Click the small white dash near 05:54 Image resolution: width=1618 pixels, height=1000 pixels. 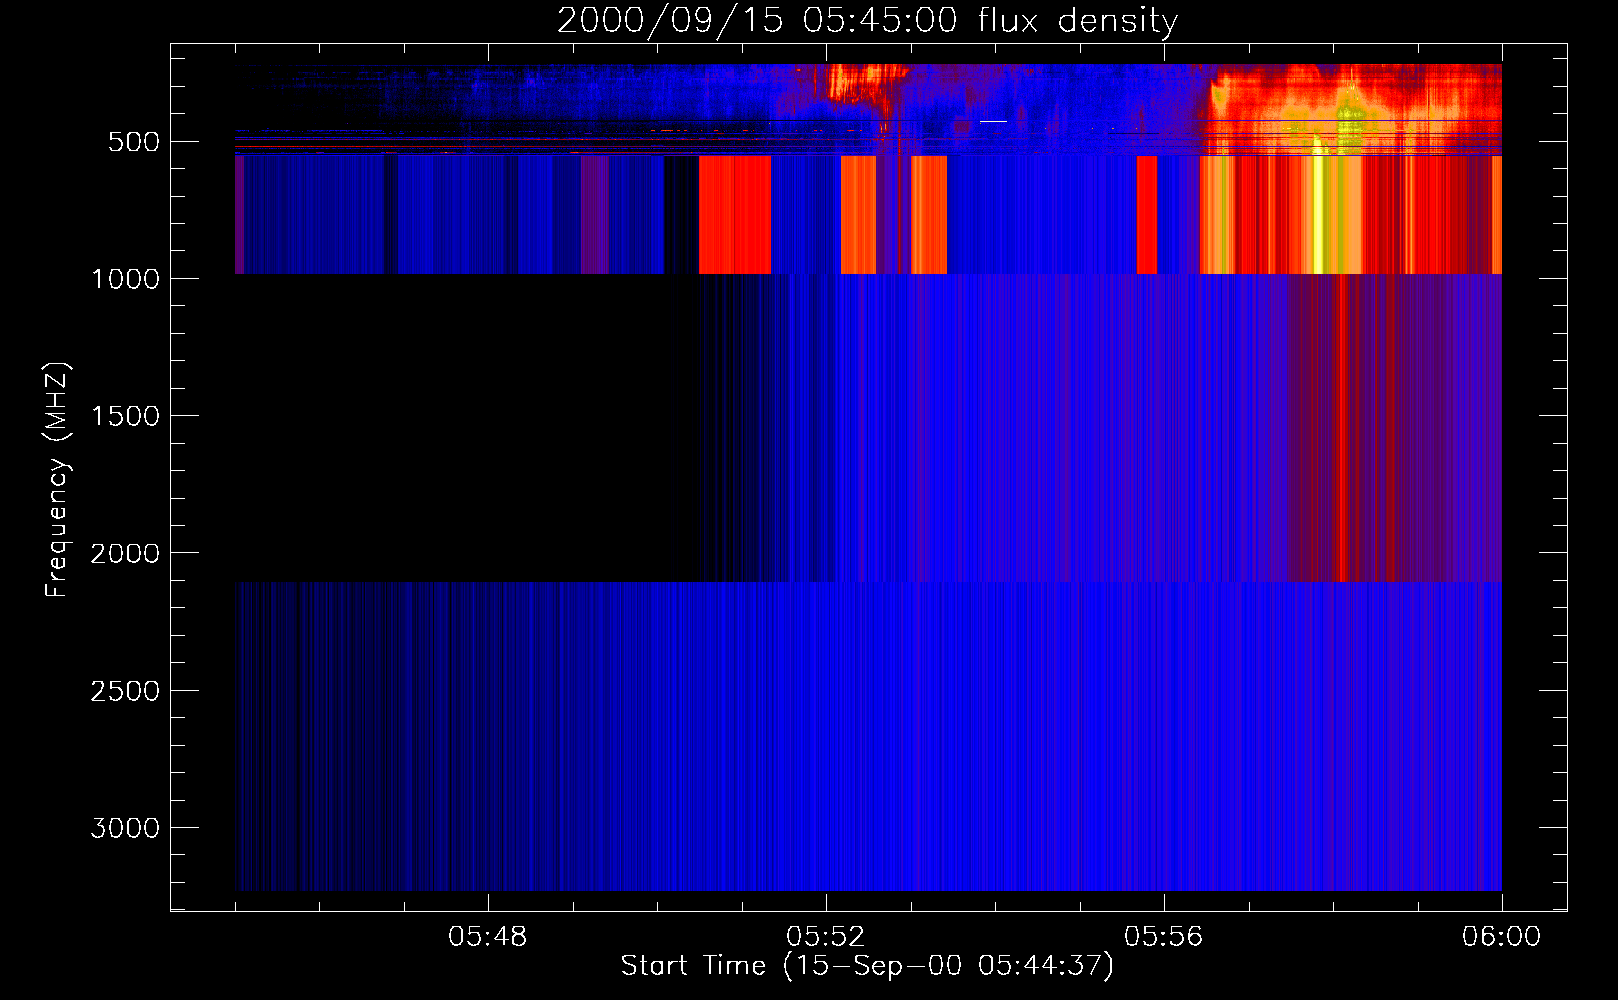(993, 121)
